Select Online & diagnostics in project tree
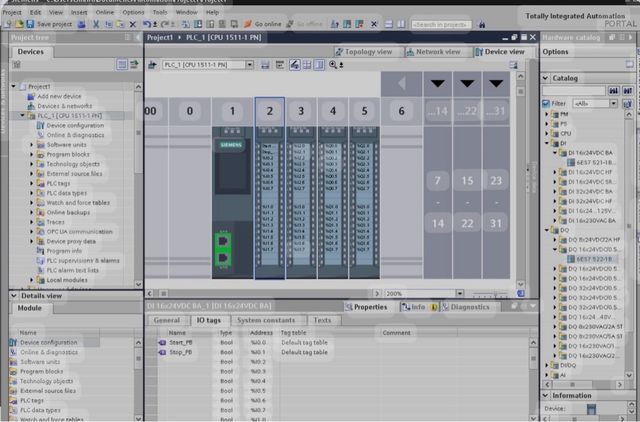Screen dimensions: 640x422 (75, 135)
